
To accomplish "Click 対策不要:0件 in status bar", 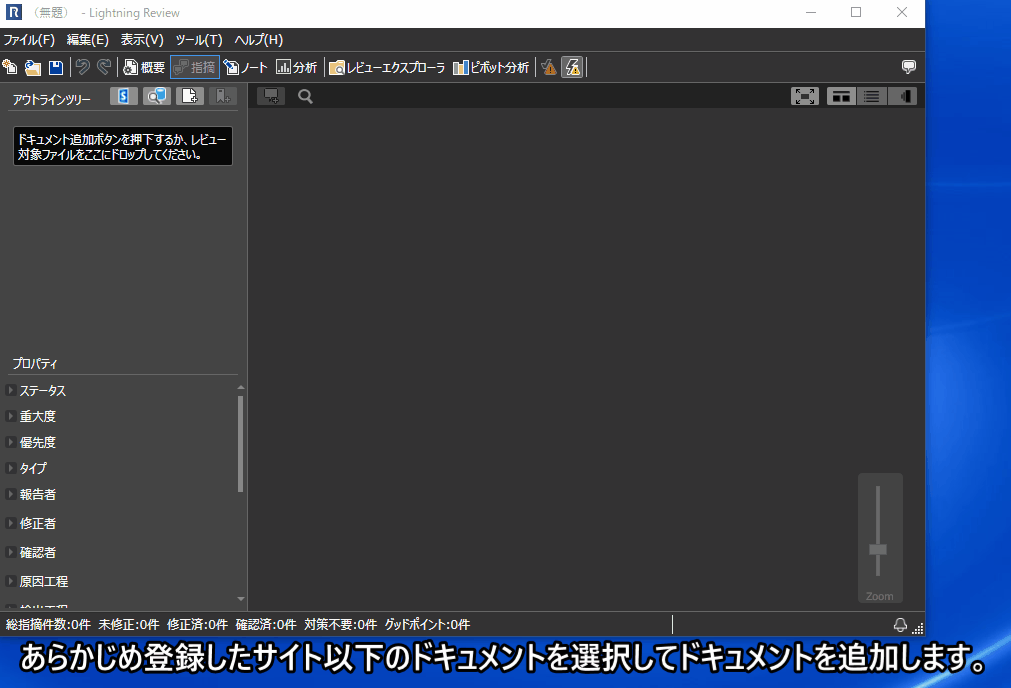I will pyautogui.click(x=340, y=624).
